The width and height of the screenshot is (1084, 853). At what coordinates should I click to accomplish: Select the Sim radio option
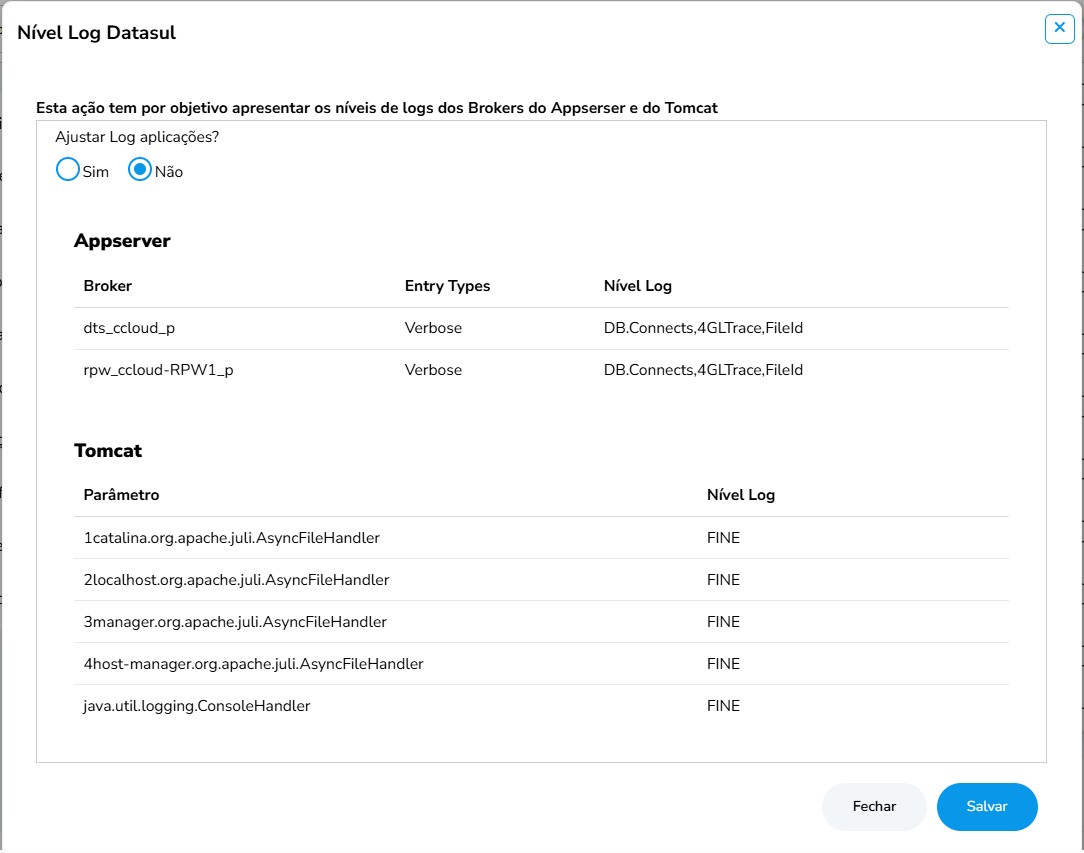click(x=68, y=169)
